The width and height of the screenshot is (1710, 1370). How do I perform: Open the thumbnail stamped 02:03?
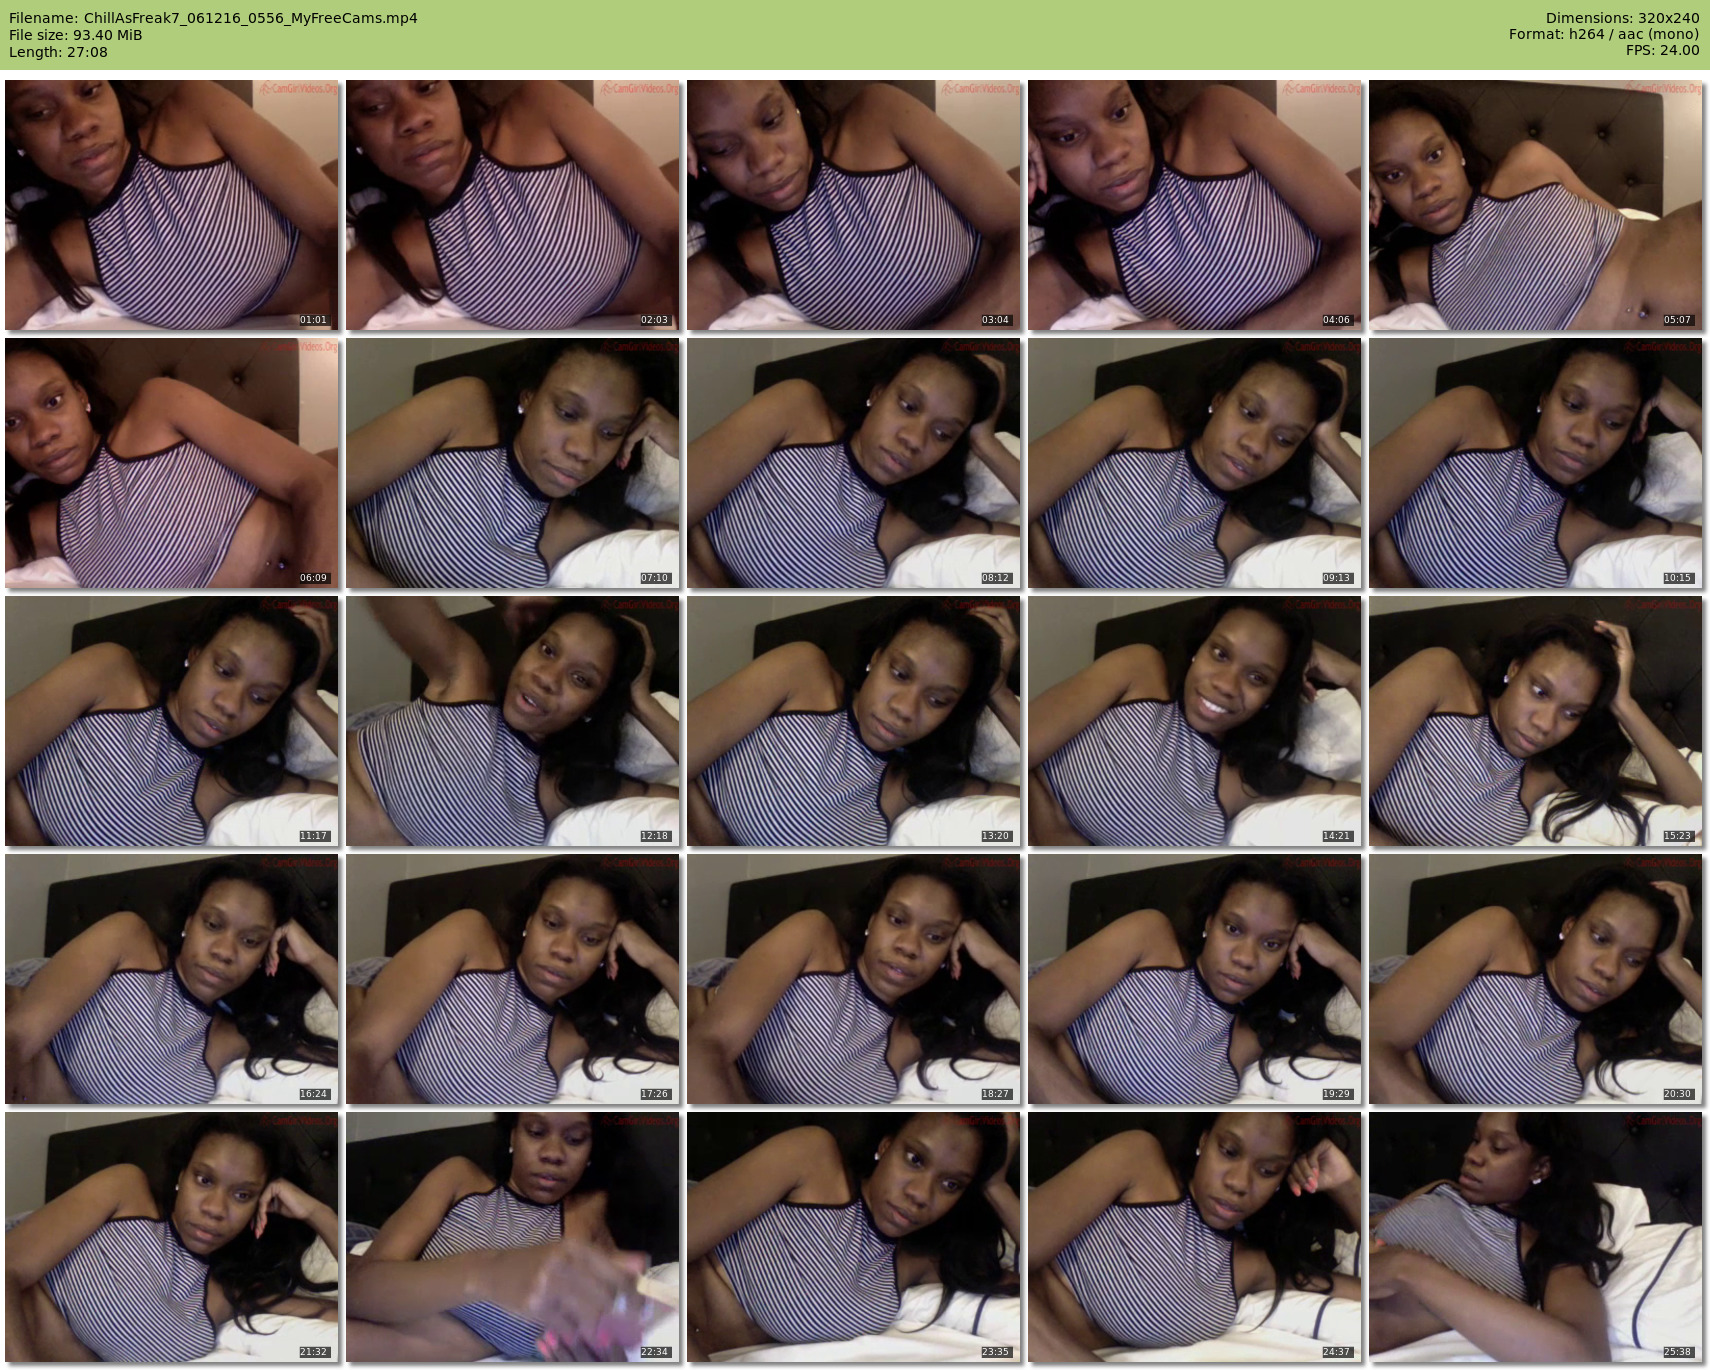(x=513, y=205)
